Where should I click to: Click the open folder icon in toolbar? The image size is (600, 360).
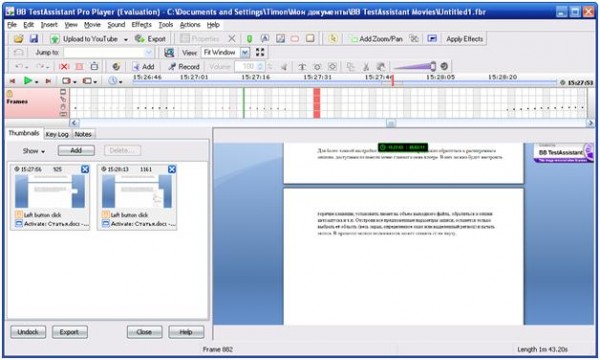pyautogui.click(x=19, y=39)
